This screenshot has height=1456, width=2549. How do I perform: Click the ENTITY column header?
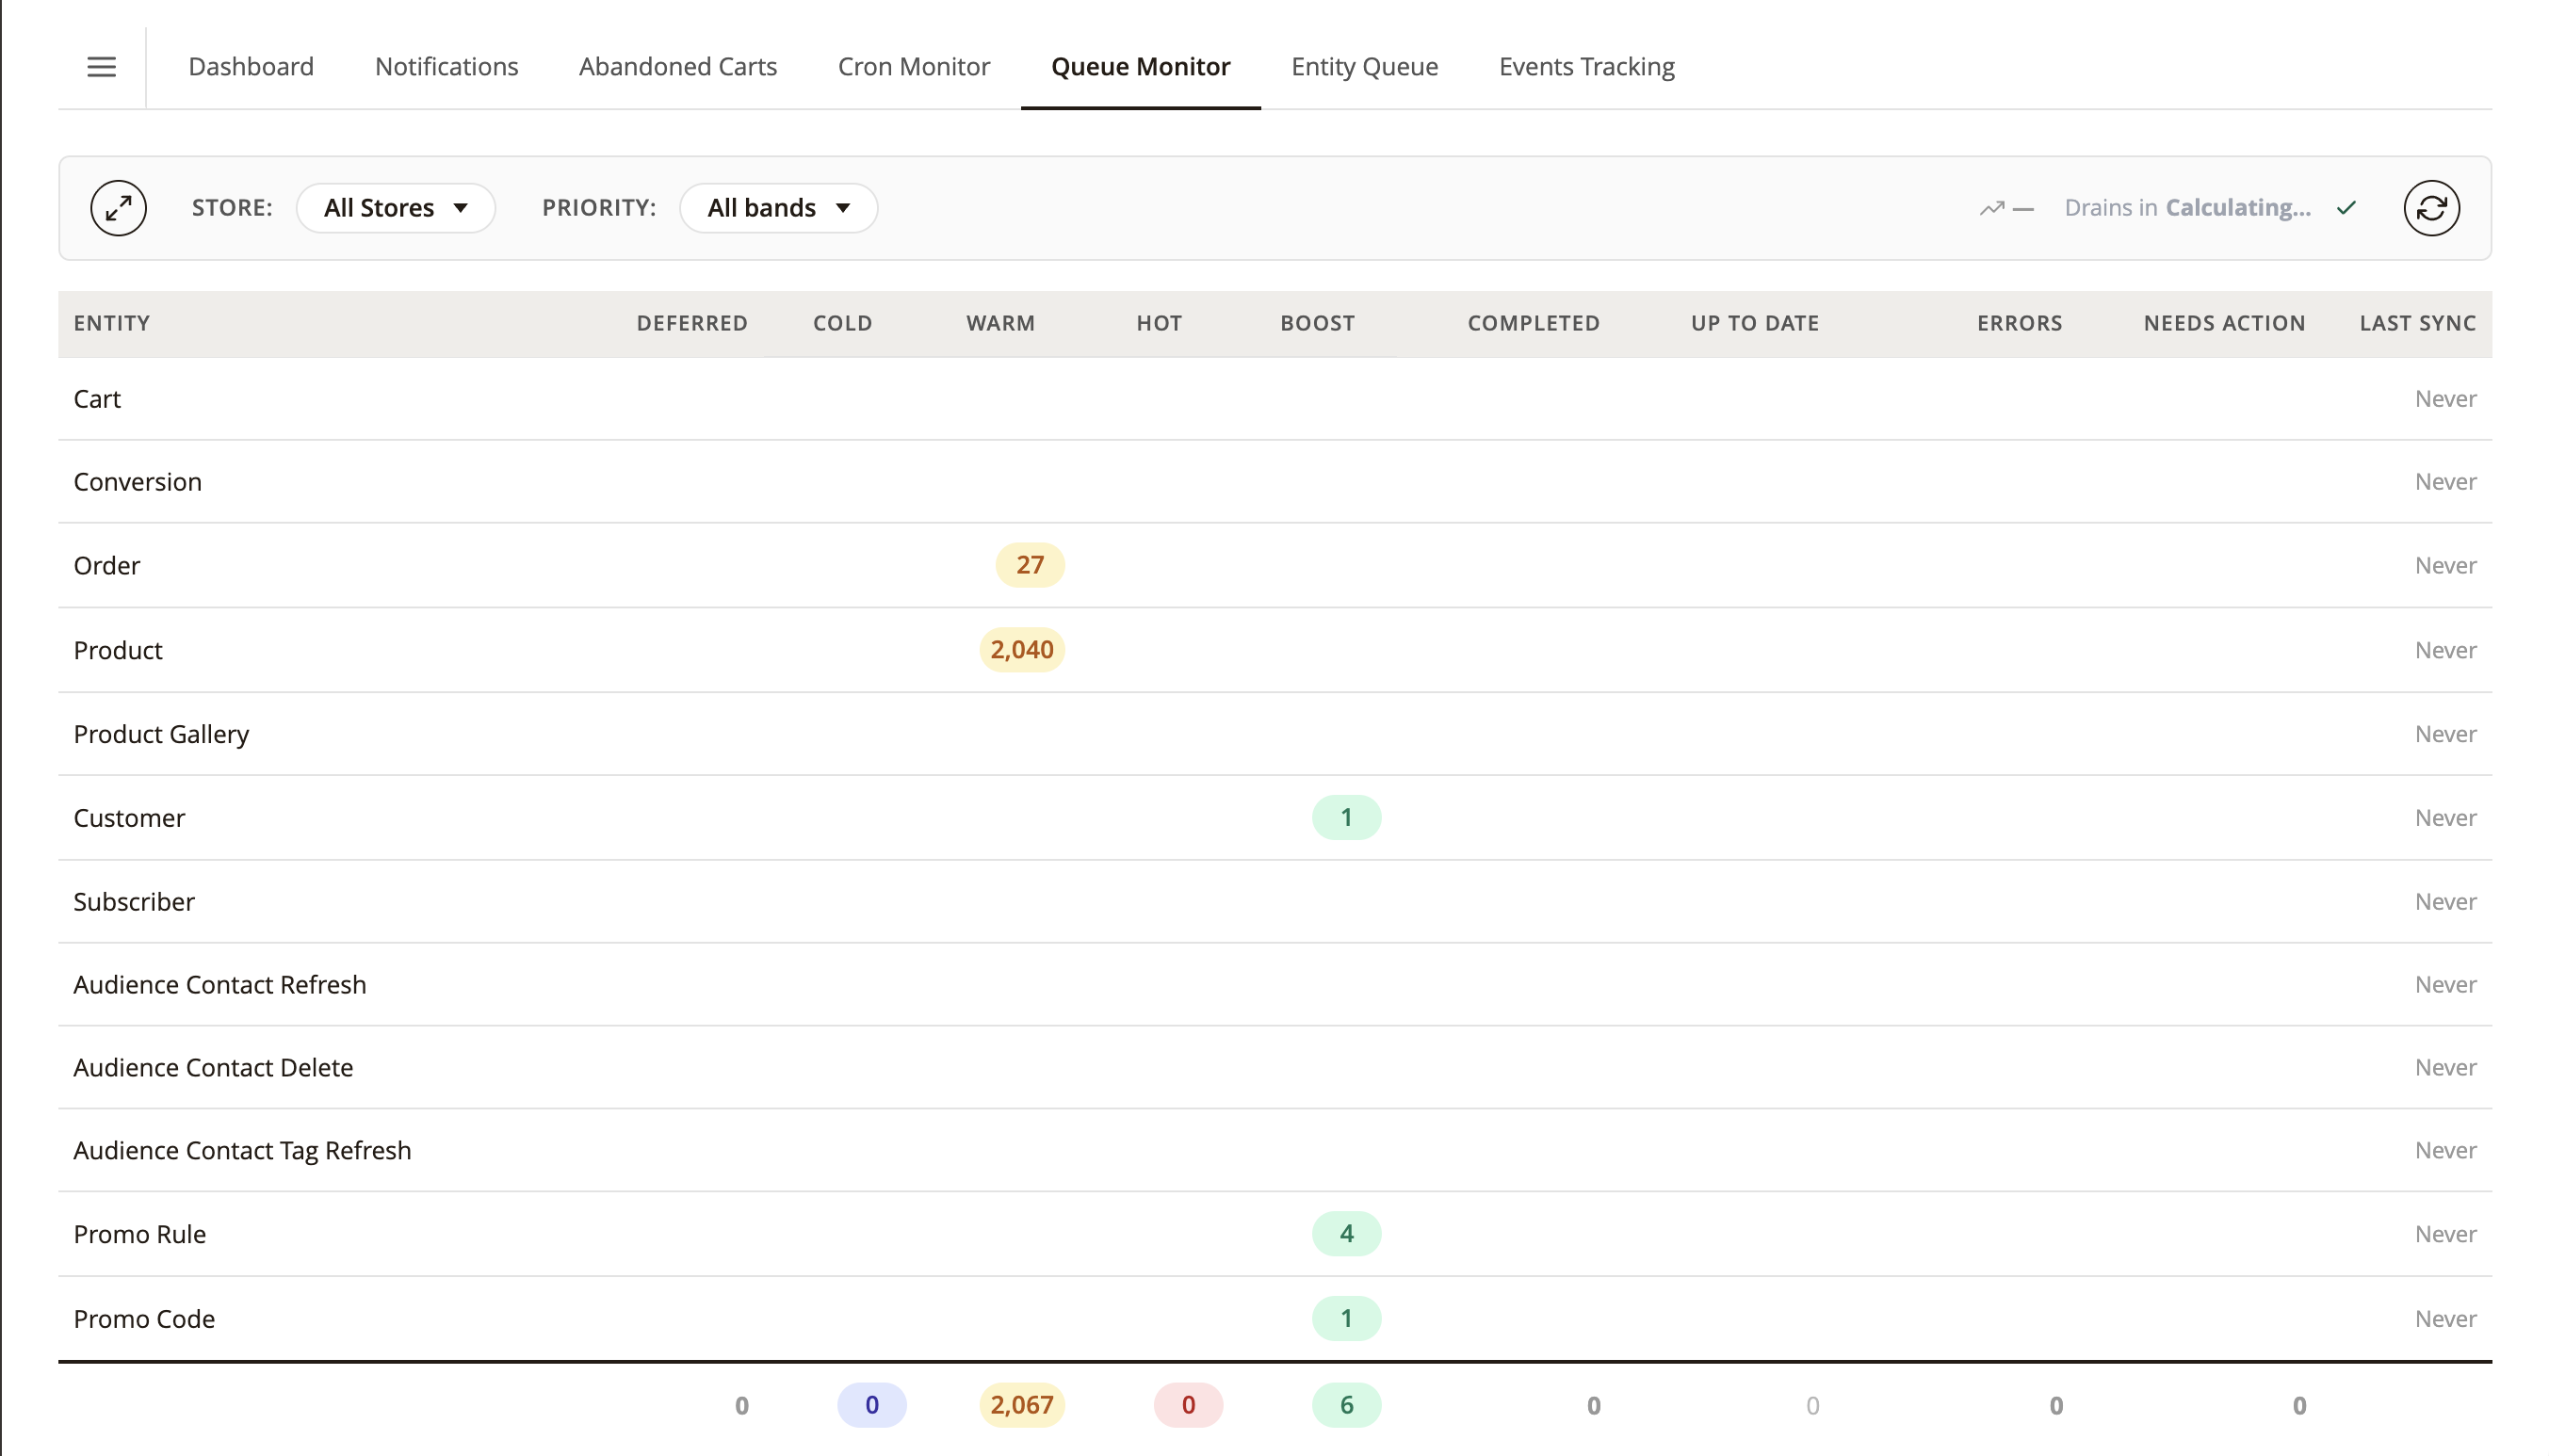point(111,323)
